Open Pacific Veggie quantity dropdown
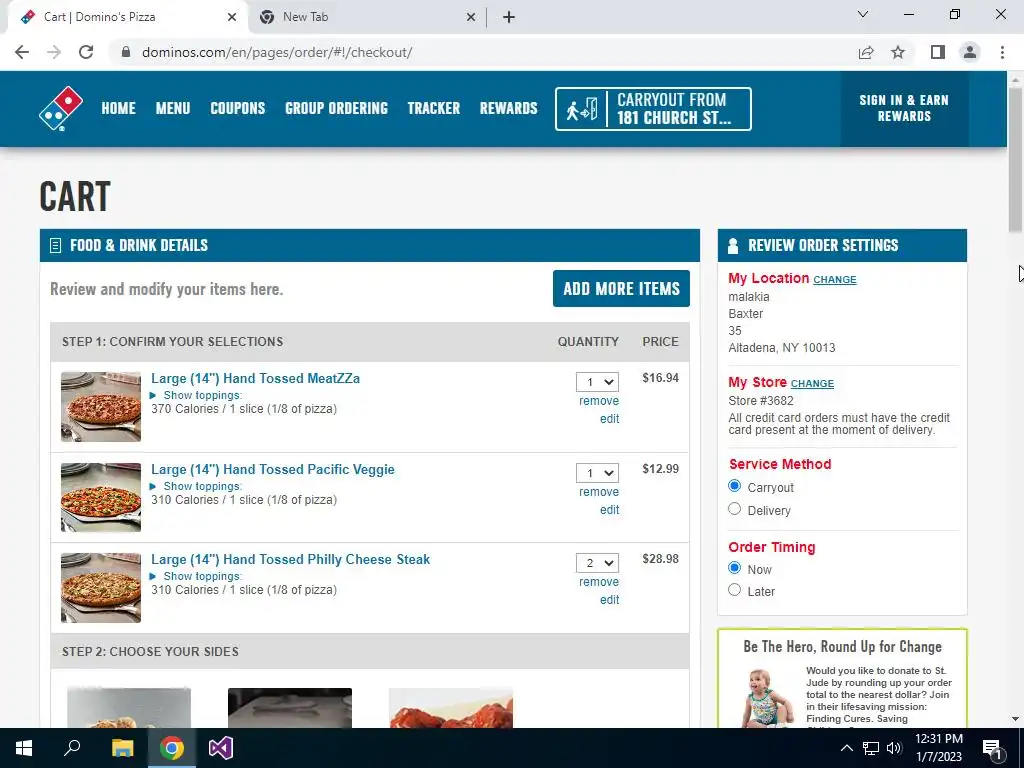The height and width of the screenshot is (768, 1024). tap(597, 473)
